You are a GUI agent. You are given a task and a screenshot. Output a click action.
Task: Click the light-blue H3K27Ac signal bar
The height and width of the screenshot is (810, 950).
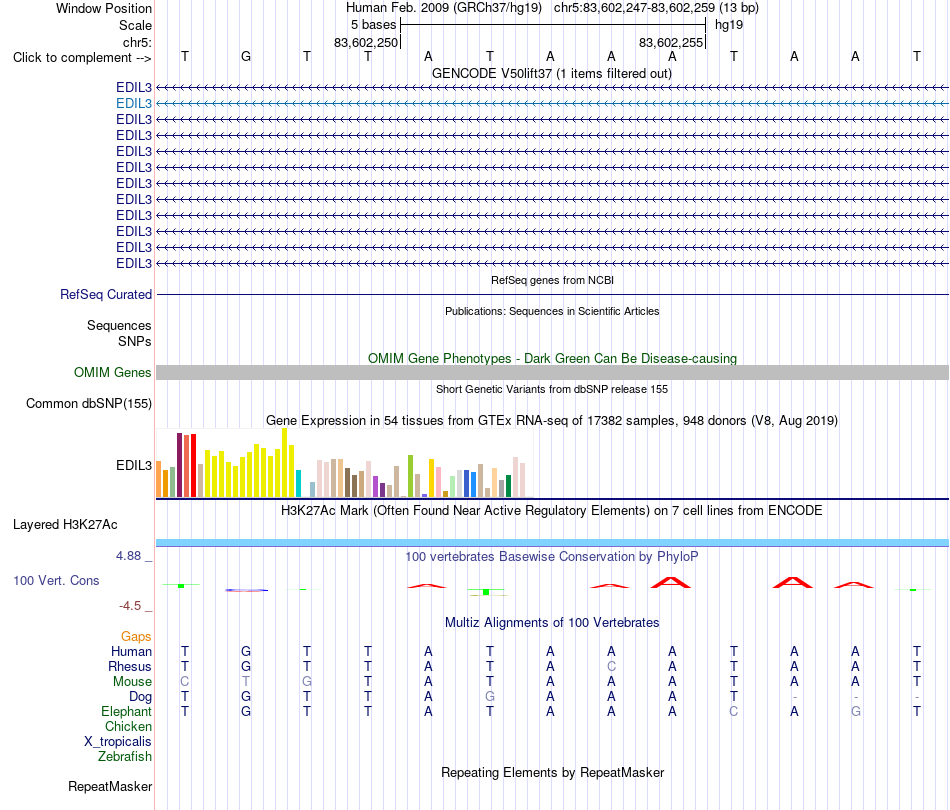point(552,543)
